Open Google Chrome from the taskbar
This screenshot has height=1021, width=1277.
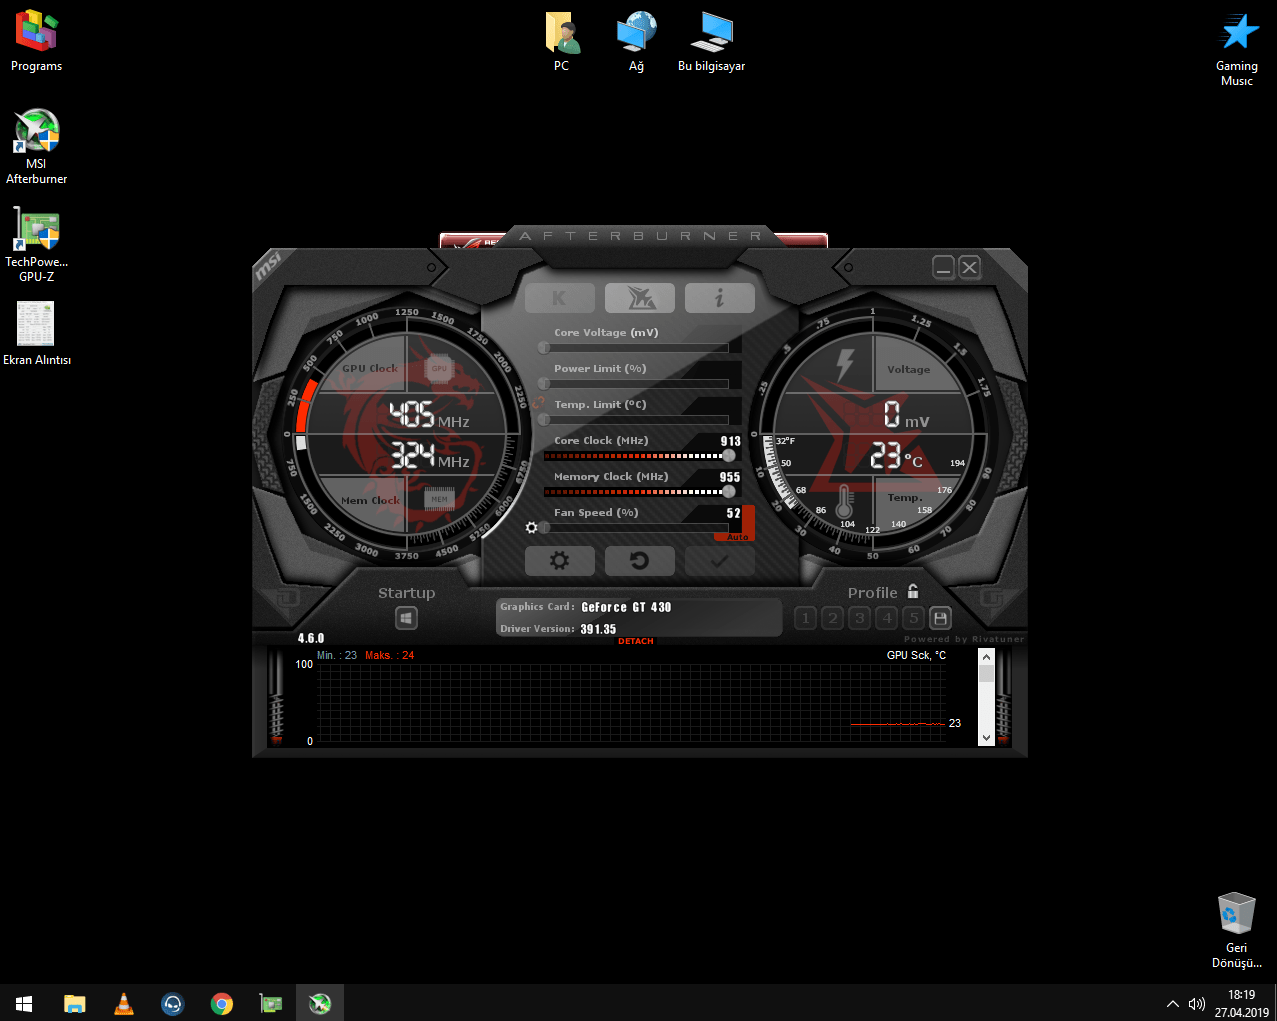[222, 1003]
